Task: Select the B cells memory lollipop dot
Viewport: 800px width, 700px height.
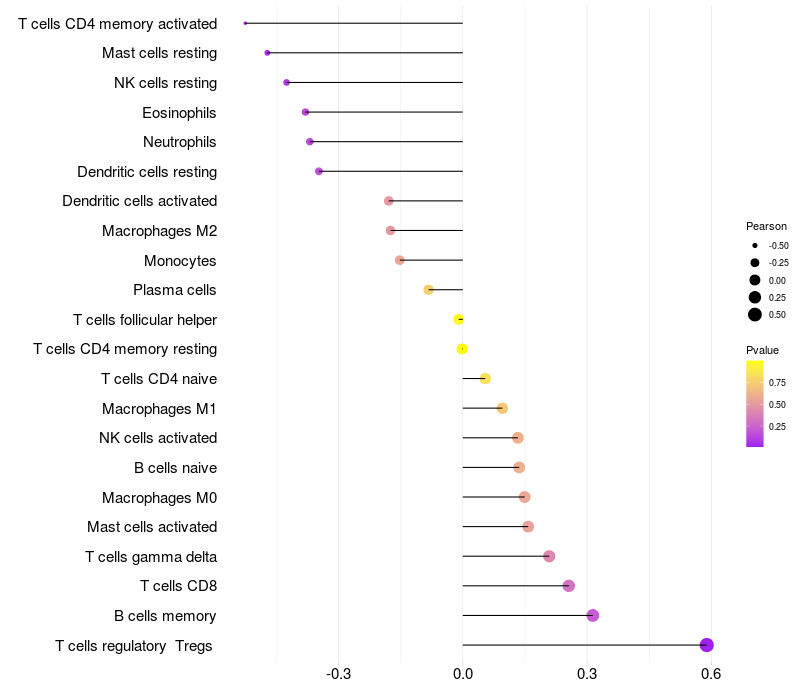Action: pyautogui.click(x=592, y=615)
